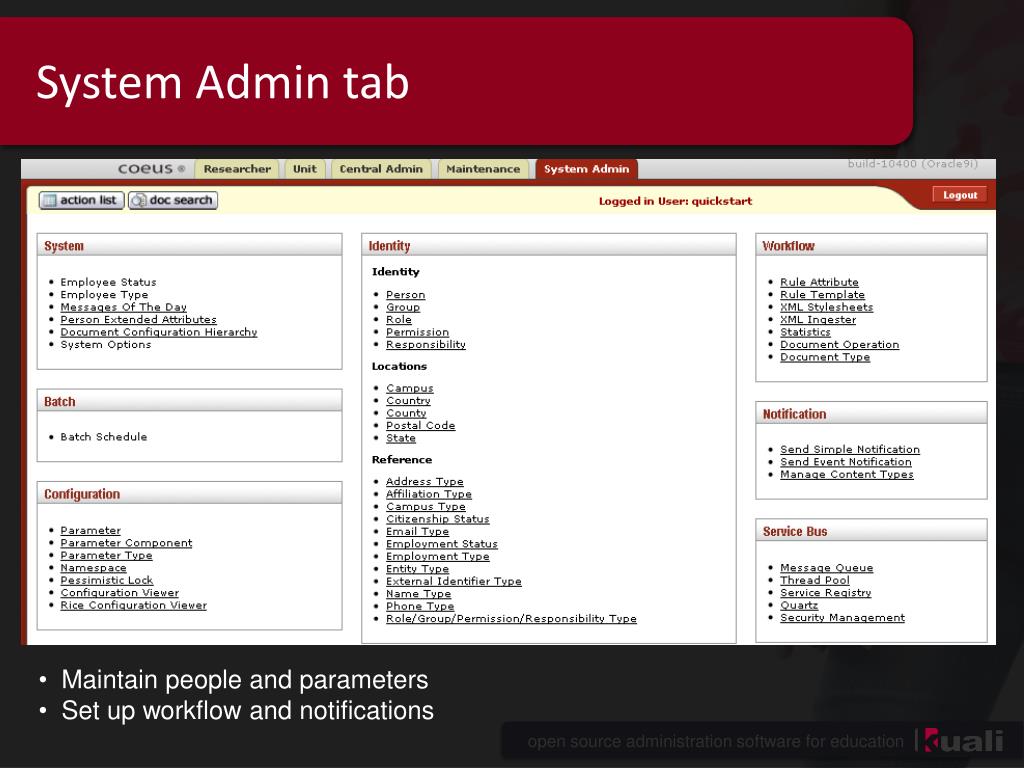Open the Employment Status link
The width and height of the screenshot is (1024, 768).
(441, 543)
